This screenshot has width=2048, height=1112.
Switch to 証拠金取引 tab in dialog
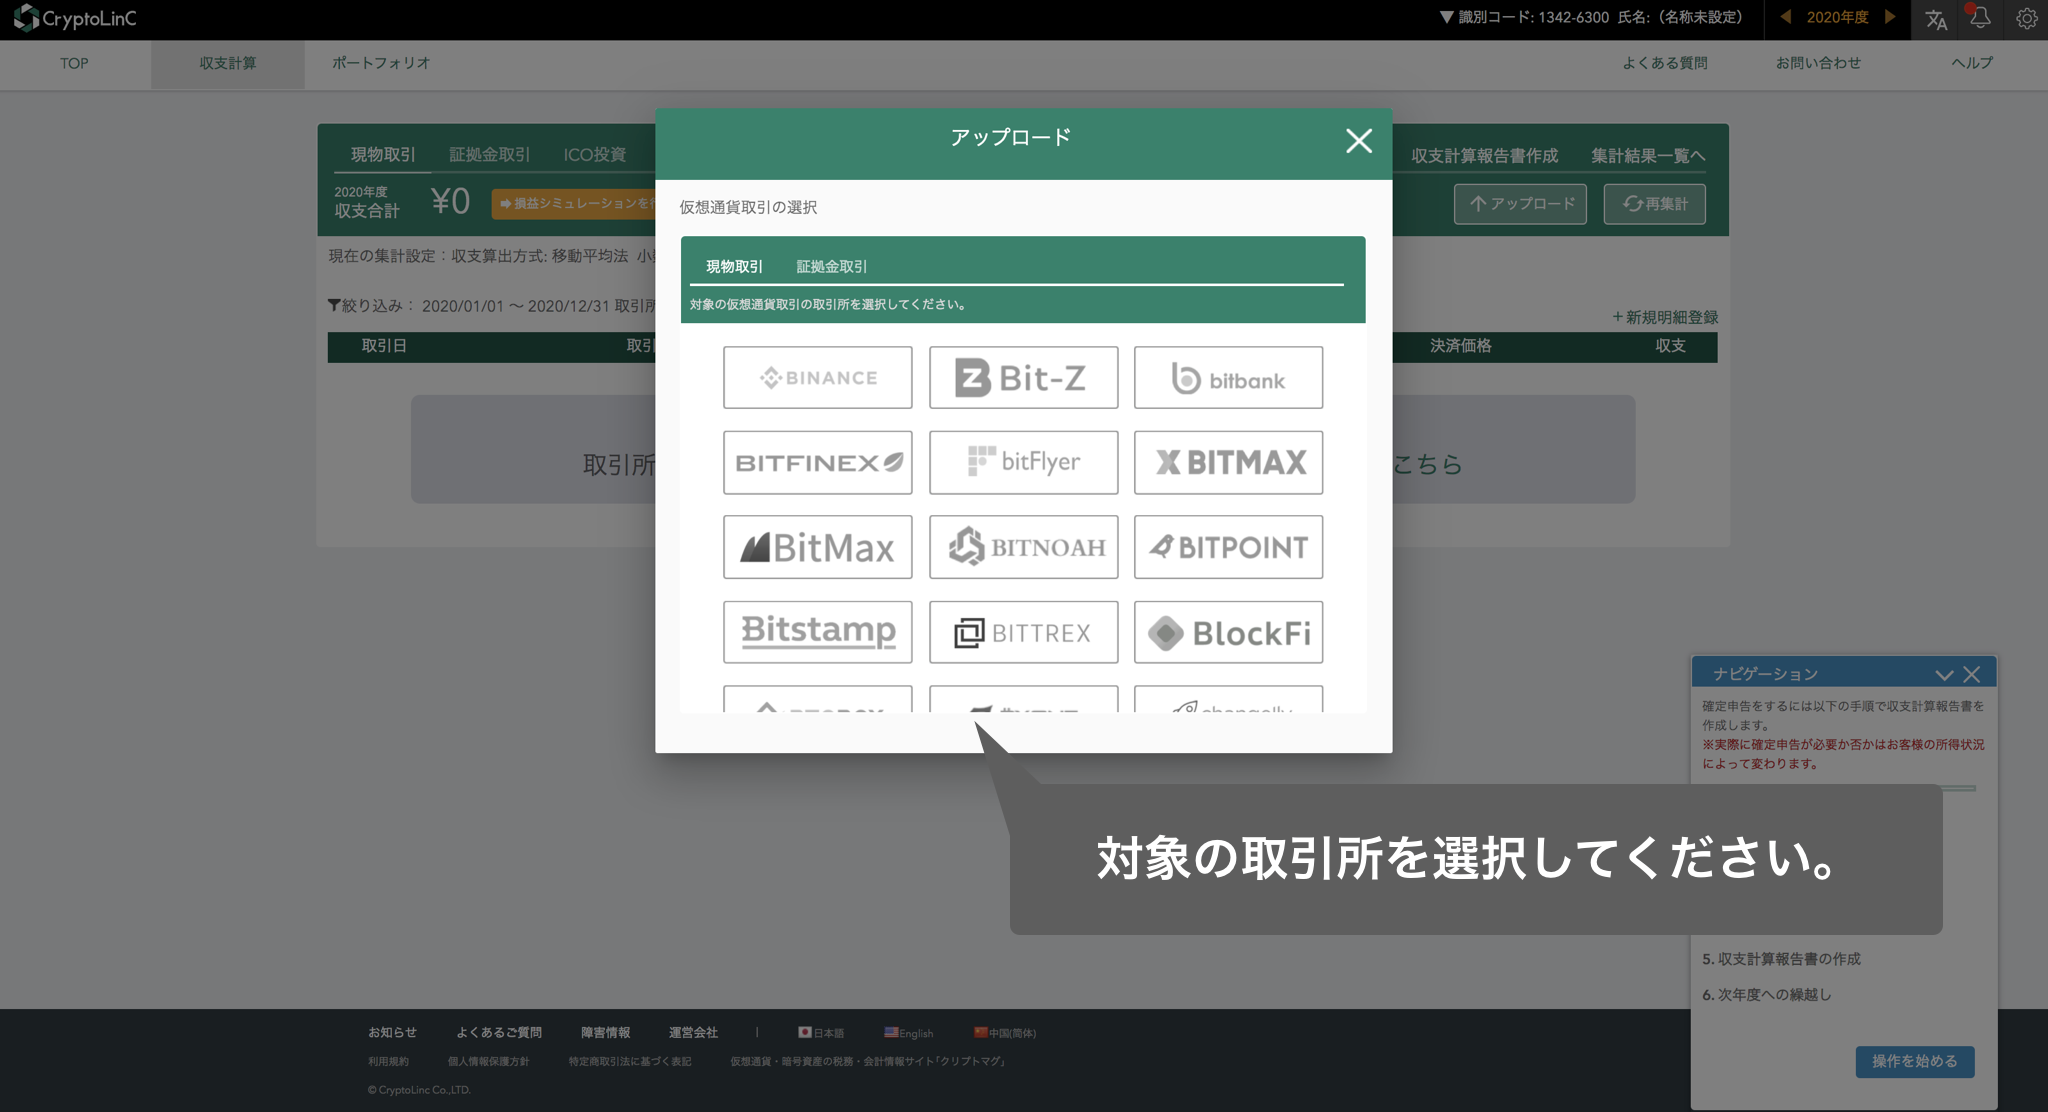point(831,267)
